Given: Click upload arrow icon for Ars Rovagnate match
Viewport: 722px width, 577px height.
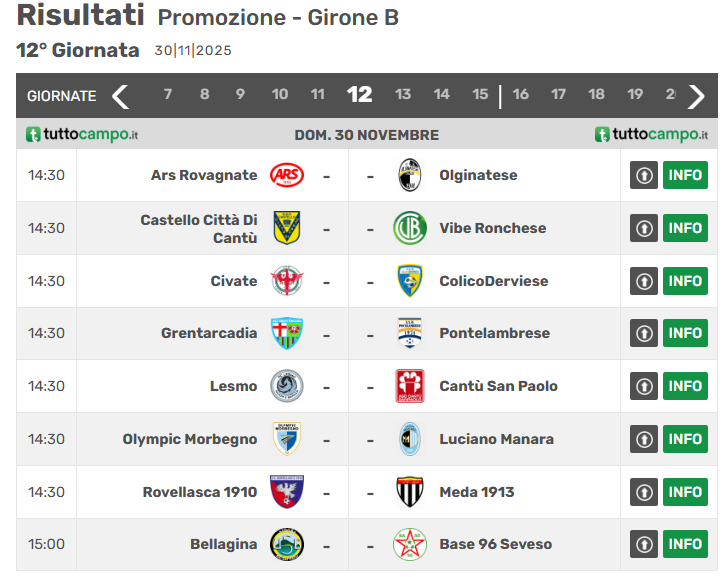Looking at the screenshot, I should 644,175.
